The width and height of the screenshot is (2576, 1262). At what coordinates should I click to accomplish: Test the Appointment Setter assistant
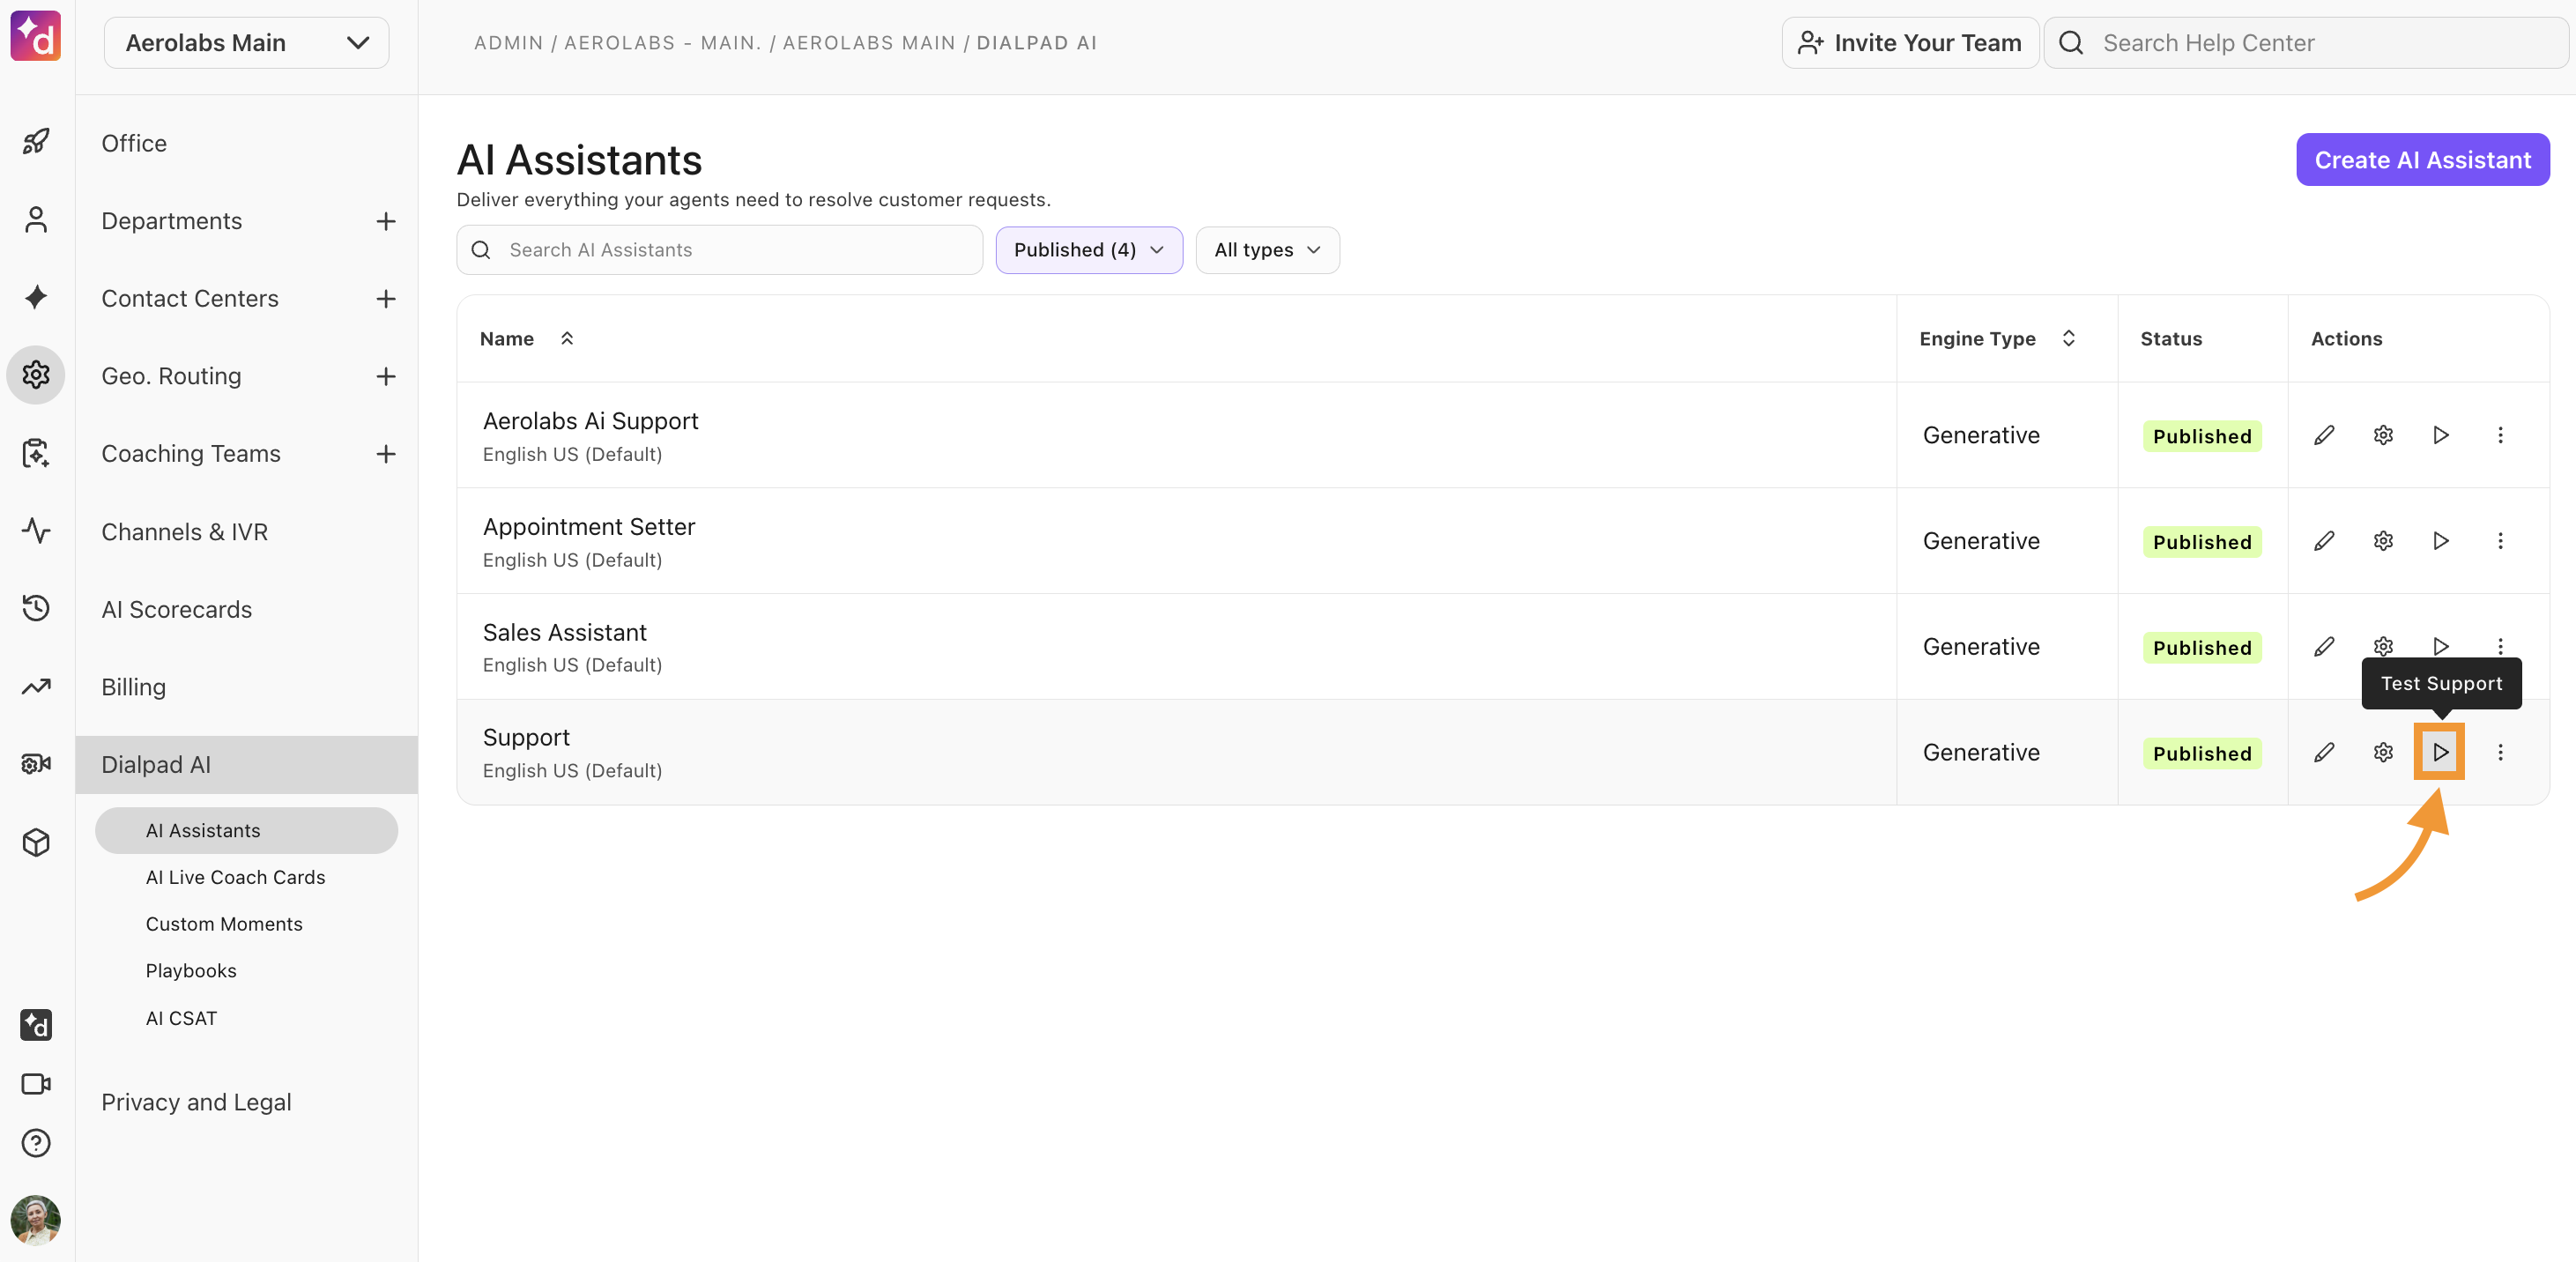pyautogui.click(x=2440, y=541)
